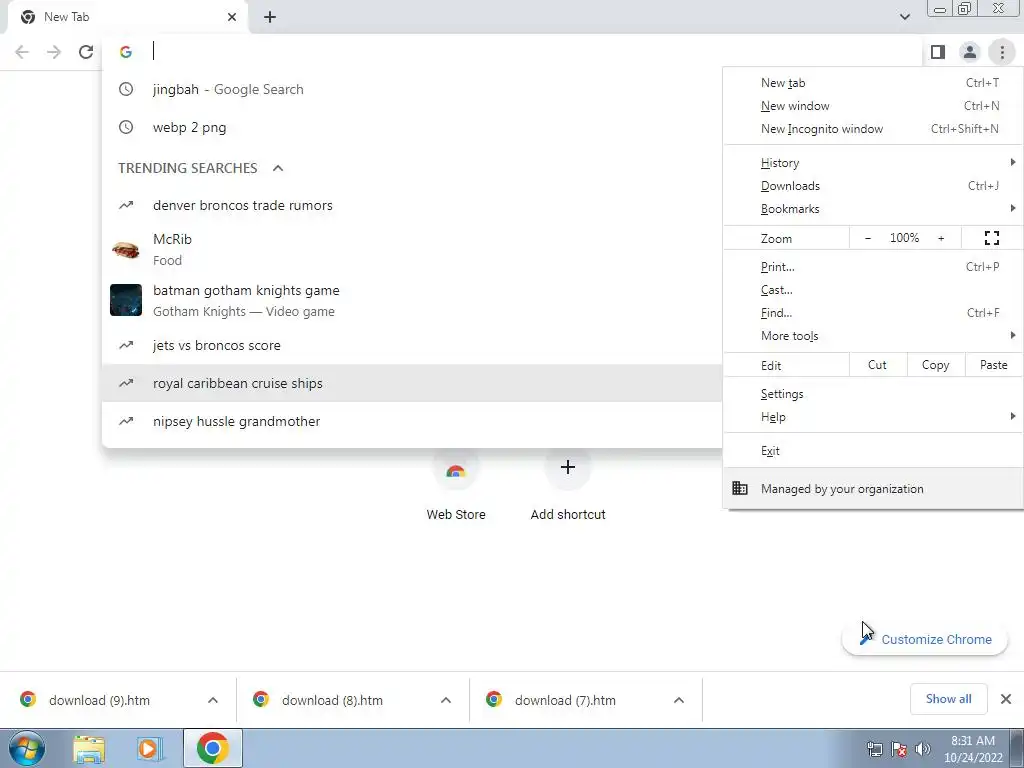The width and height of the screenshot is (1024, 768).
Task: Expand the History submenu
Action: 873,163
